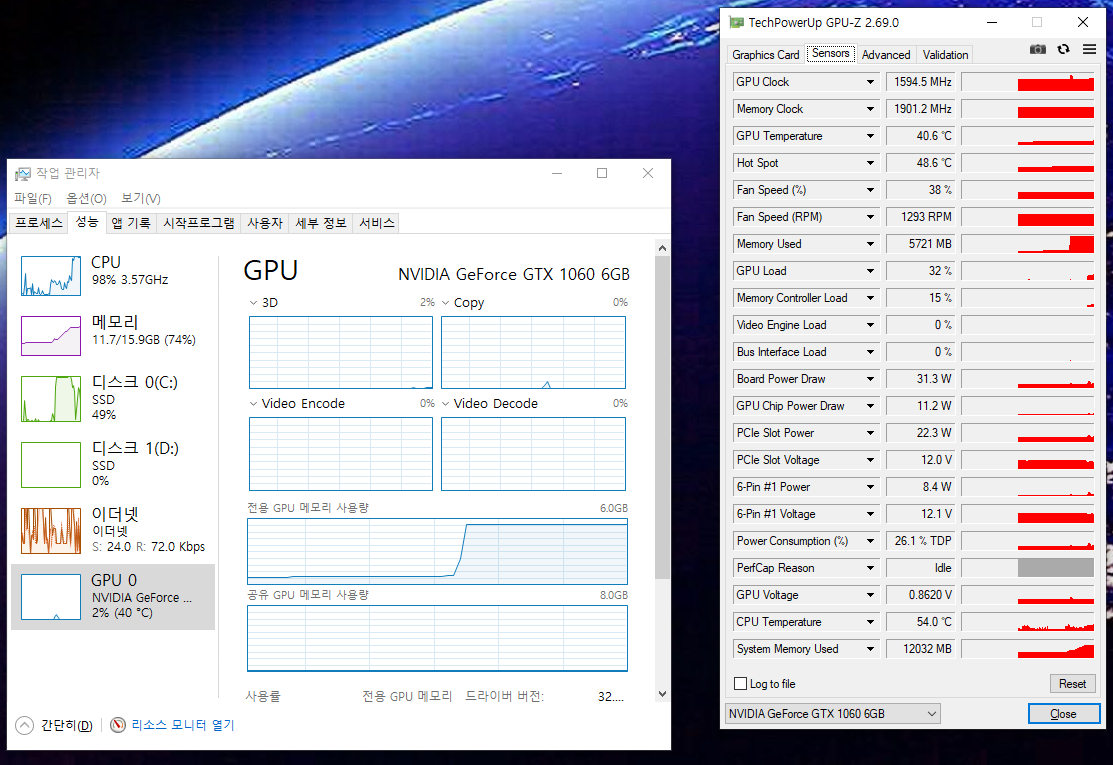
Task: Click the Task Manager title bar icon
Action: coord(23,173)
